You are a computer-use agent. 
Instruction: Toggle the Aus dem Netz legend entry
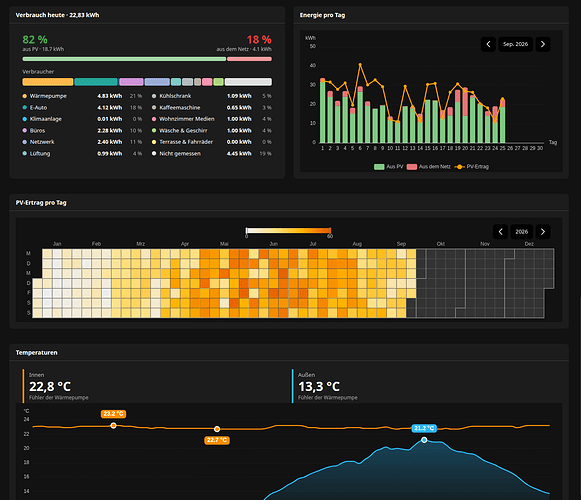[x=428, y=167]
